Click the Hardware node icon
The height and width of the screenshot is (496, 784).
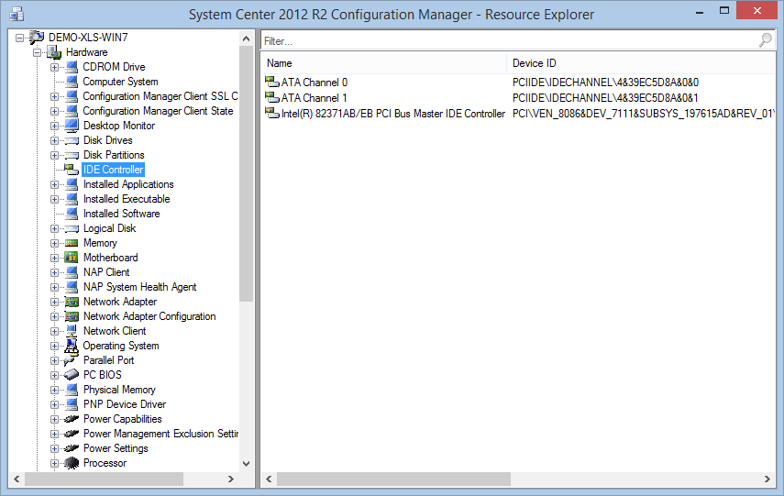pos(54,52)
